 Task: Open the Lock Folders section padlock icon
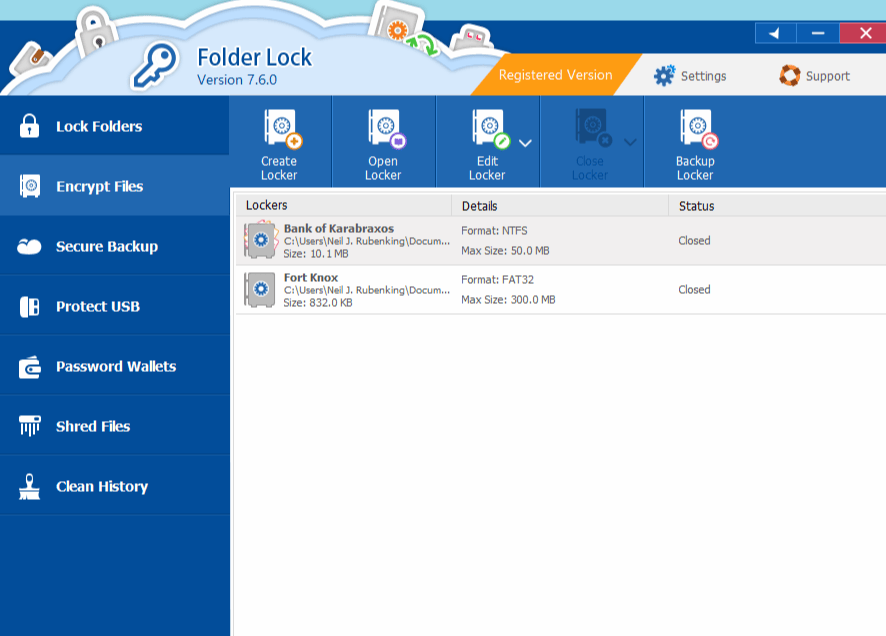pos(29,125)
